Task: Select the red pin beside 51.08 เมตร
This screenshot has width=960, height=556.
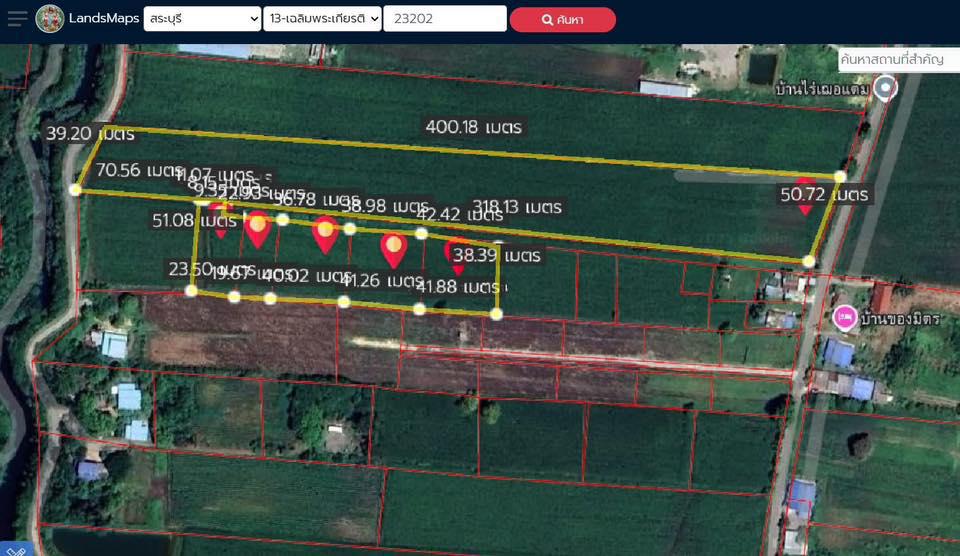Action: pos(219,222)
